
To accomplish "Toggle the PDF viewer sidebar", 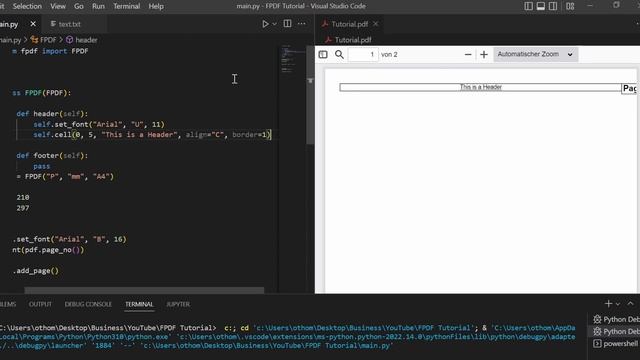I will (323, 54).
